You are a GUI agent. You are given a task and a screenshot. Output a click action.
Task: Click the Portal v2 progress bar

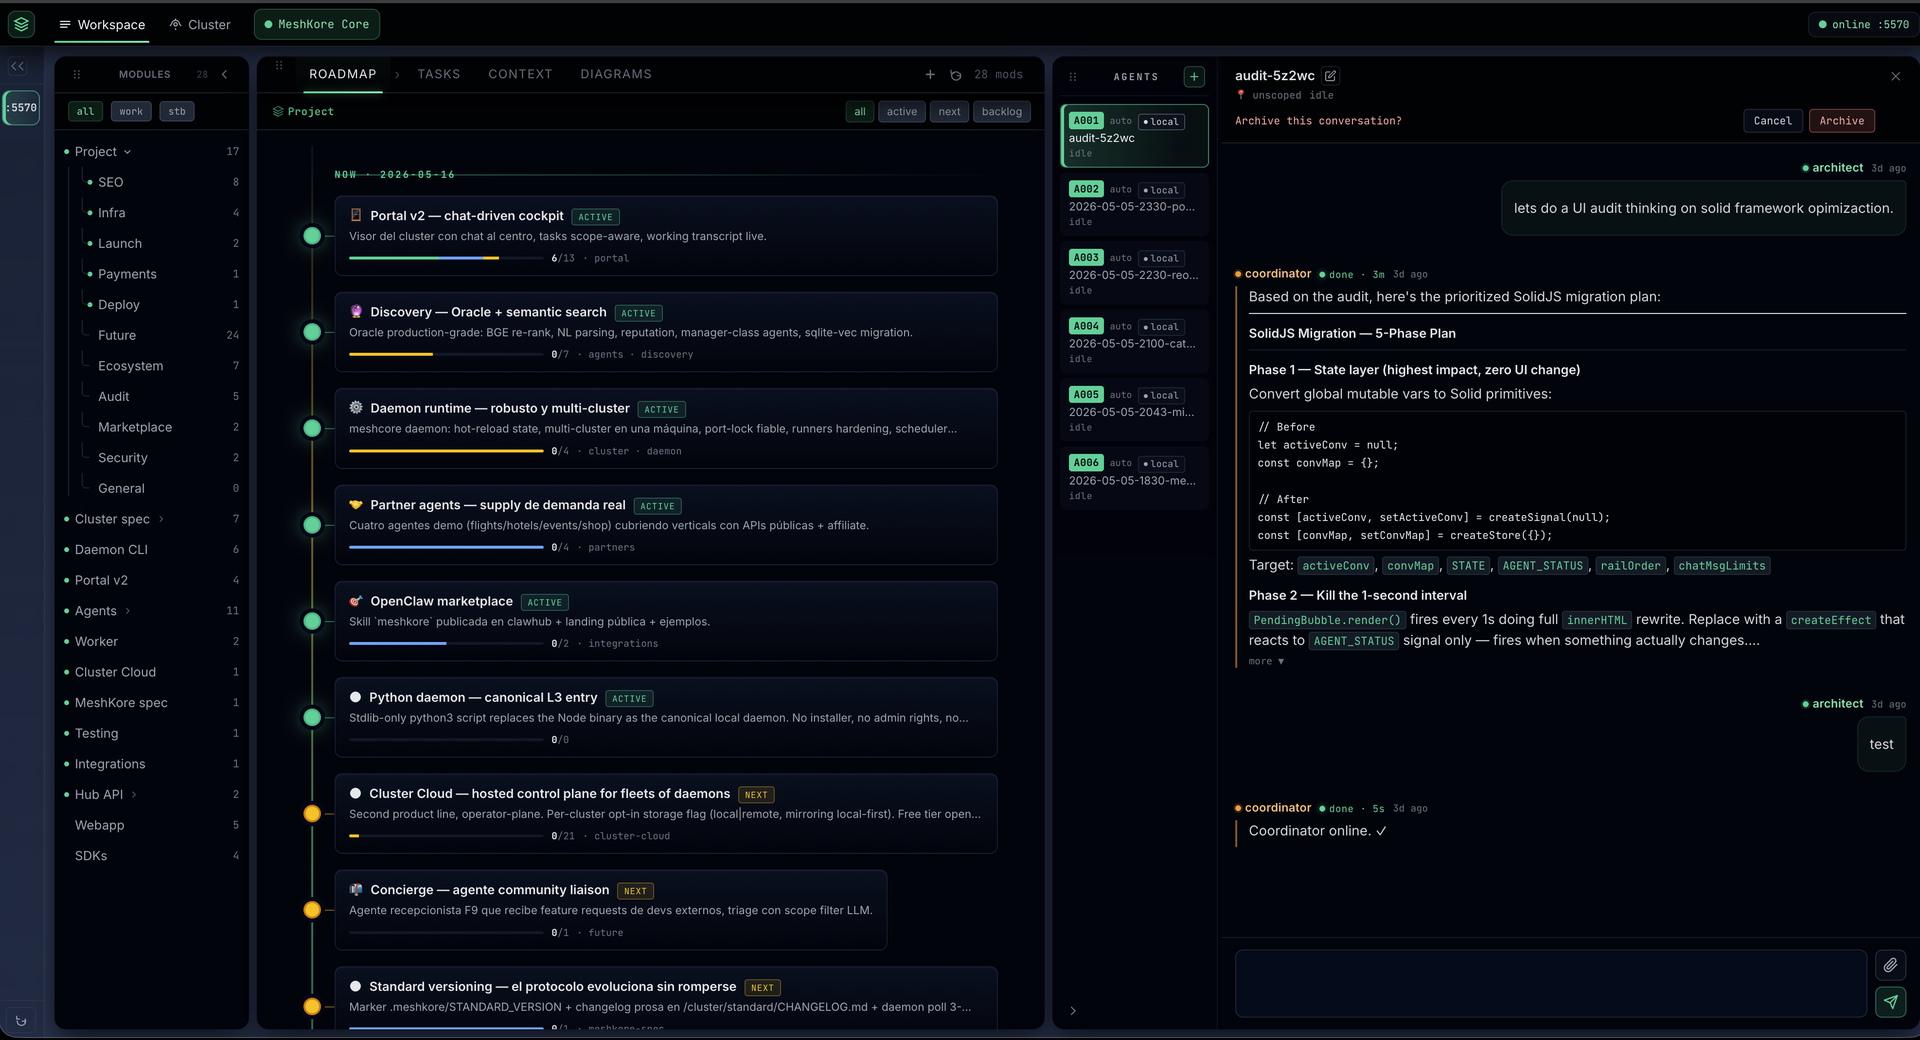pos(446,258)
